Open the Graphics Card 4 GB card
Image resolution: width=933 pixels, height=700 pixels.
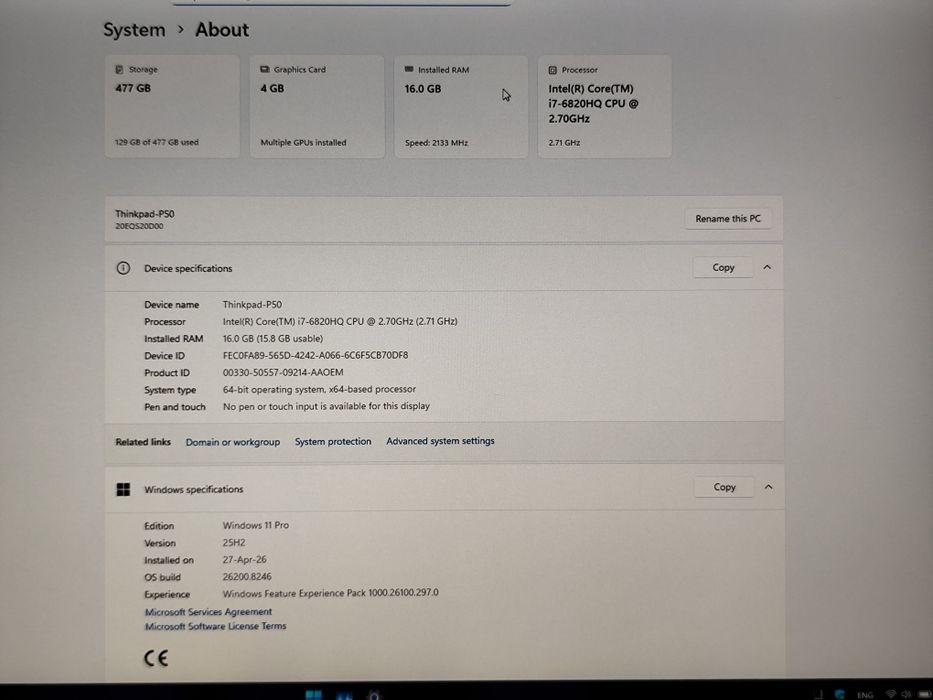317,107
